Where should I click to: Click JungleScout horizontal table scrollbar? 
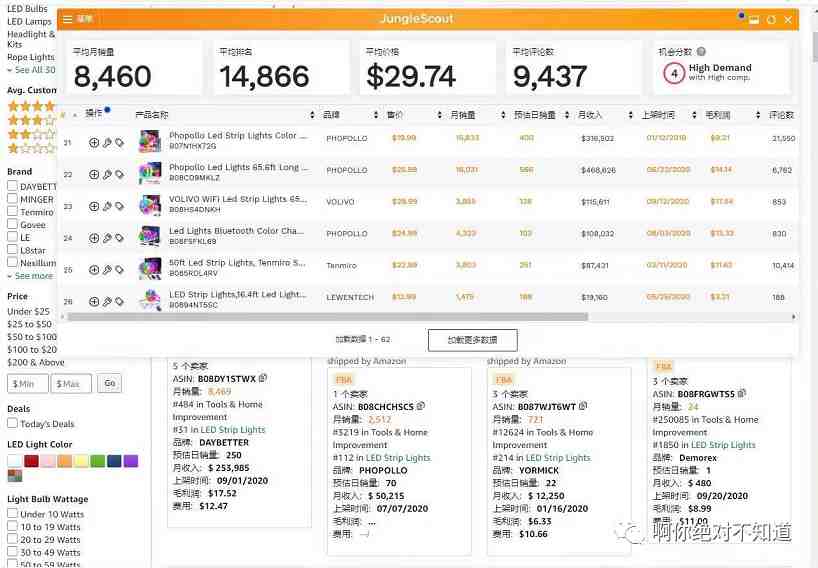(328, 317)
